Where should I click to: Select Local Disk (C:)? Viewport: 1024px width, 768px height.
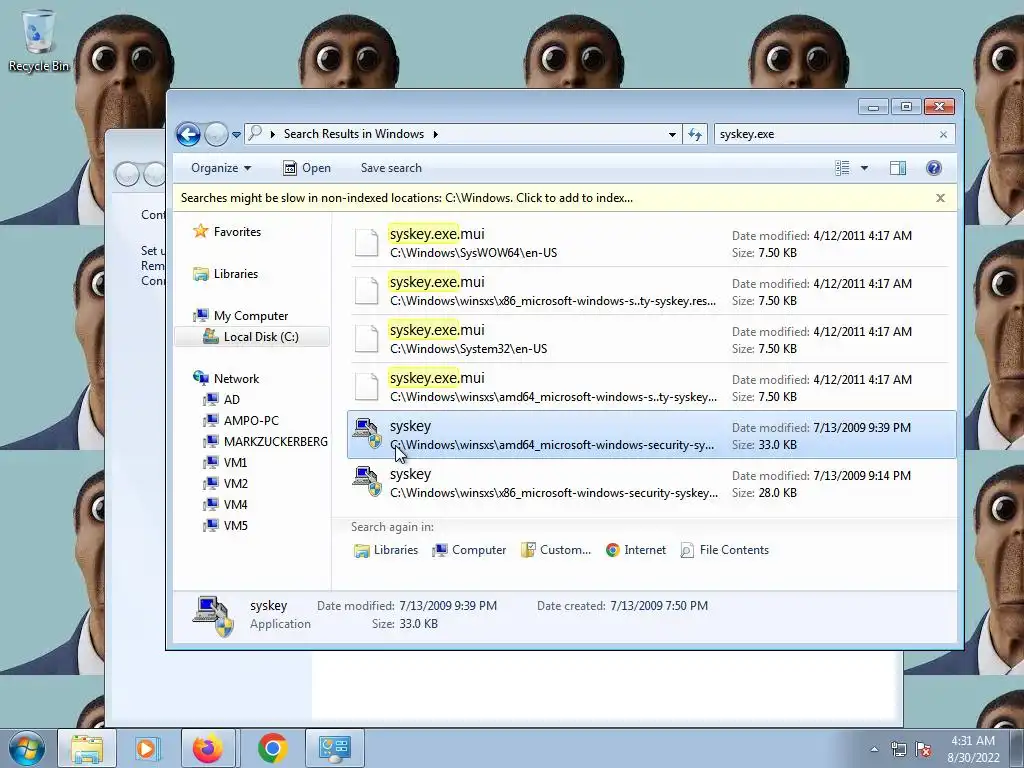click(x=252, y=337)
